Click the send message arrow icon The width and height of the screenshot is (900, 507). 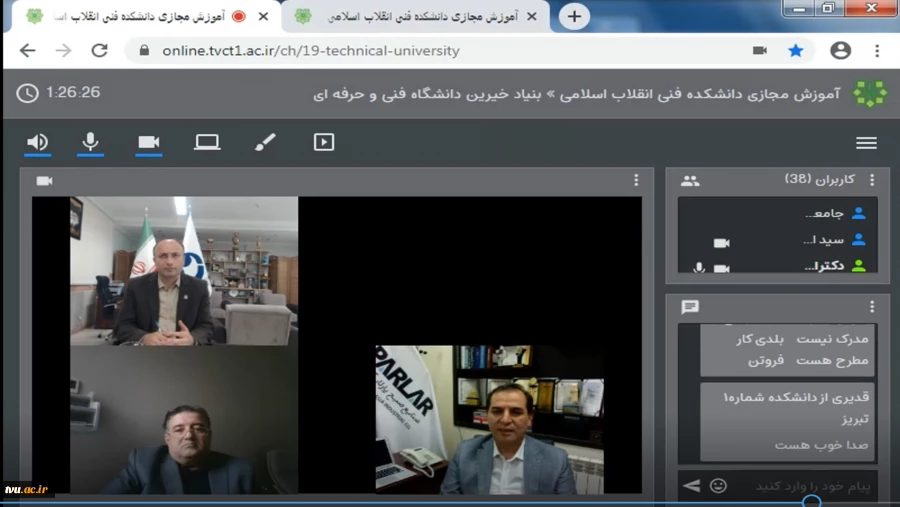691,486
